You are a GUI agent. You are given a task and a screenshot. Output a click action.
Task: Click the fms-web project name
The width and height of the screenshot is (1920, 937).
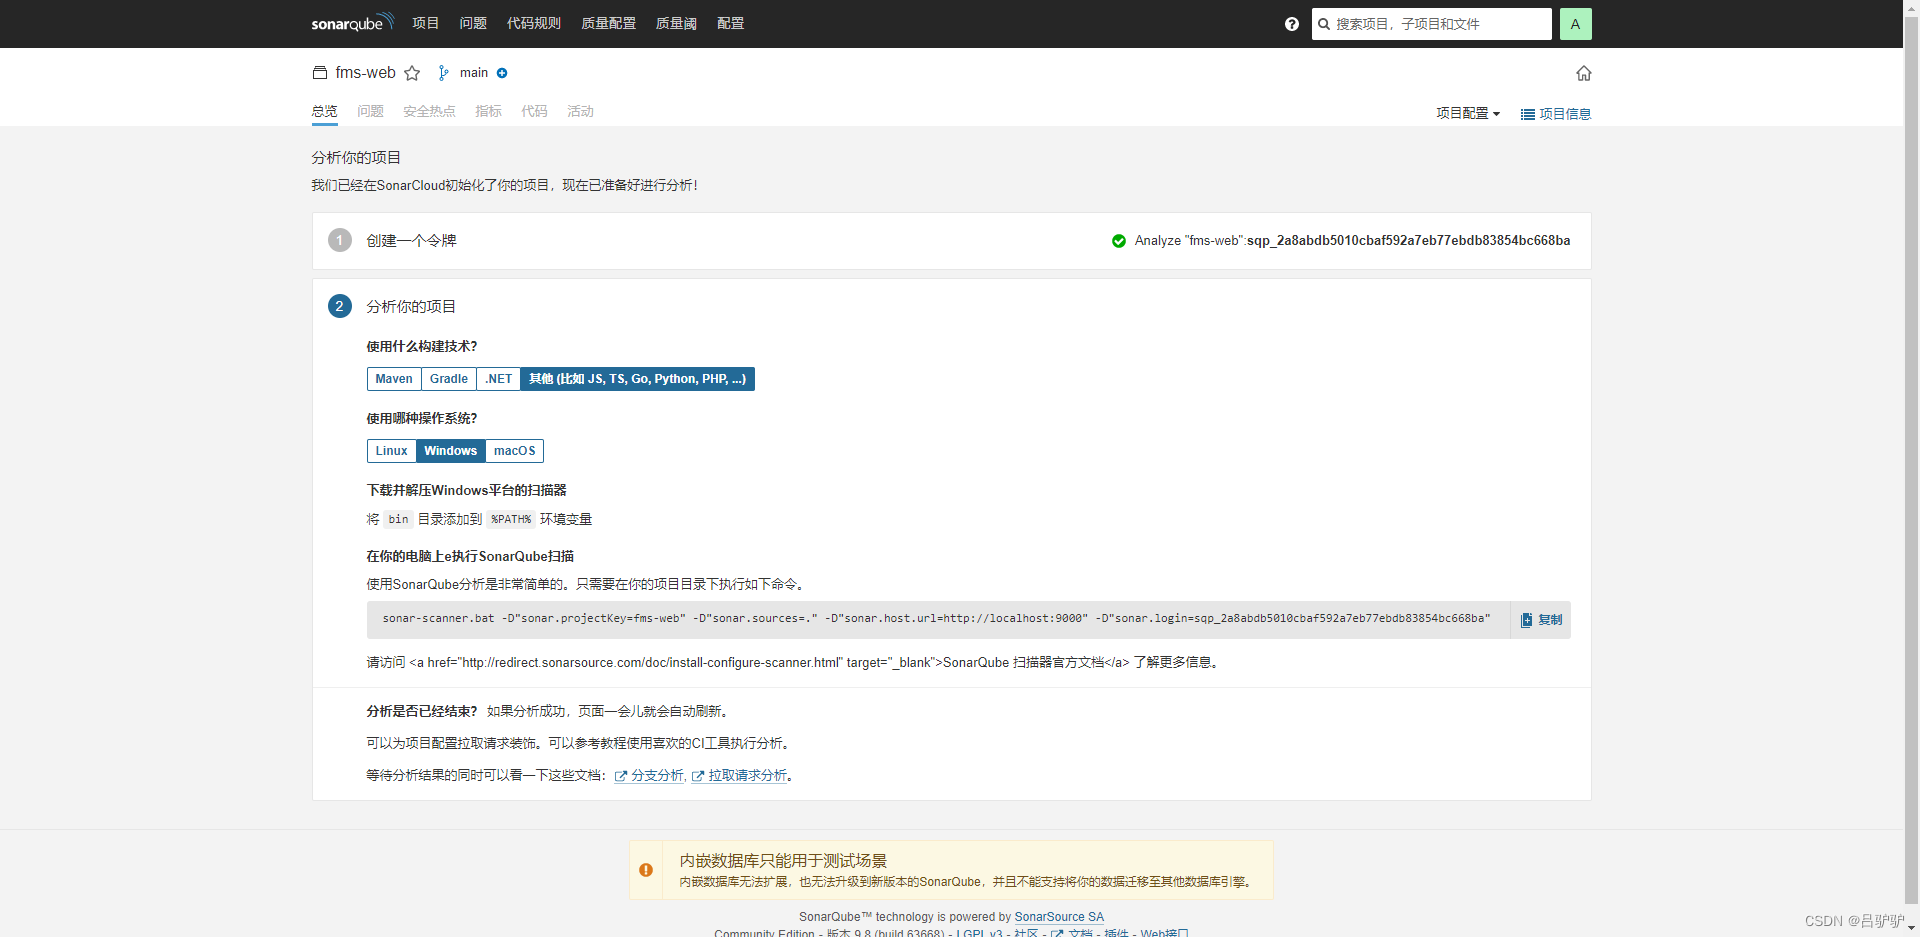(x=365, y=73)
